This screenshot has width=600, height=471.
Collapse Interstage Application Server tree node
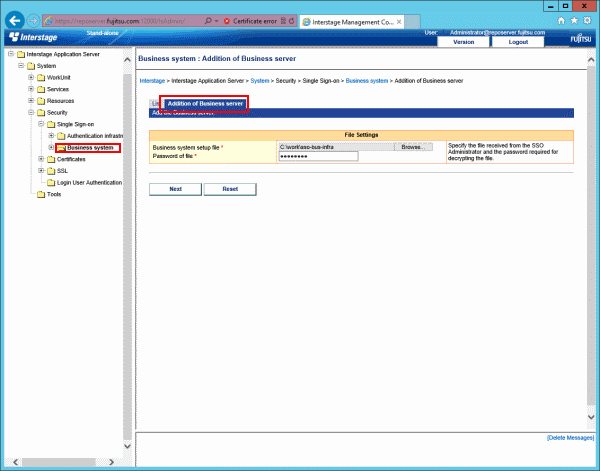pyautogui.click(x=11, y=54)
